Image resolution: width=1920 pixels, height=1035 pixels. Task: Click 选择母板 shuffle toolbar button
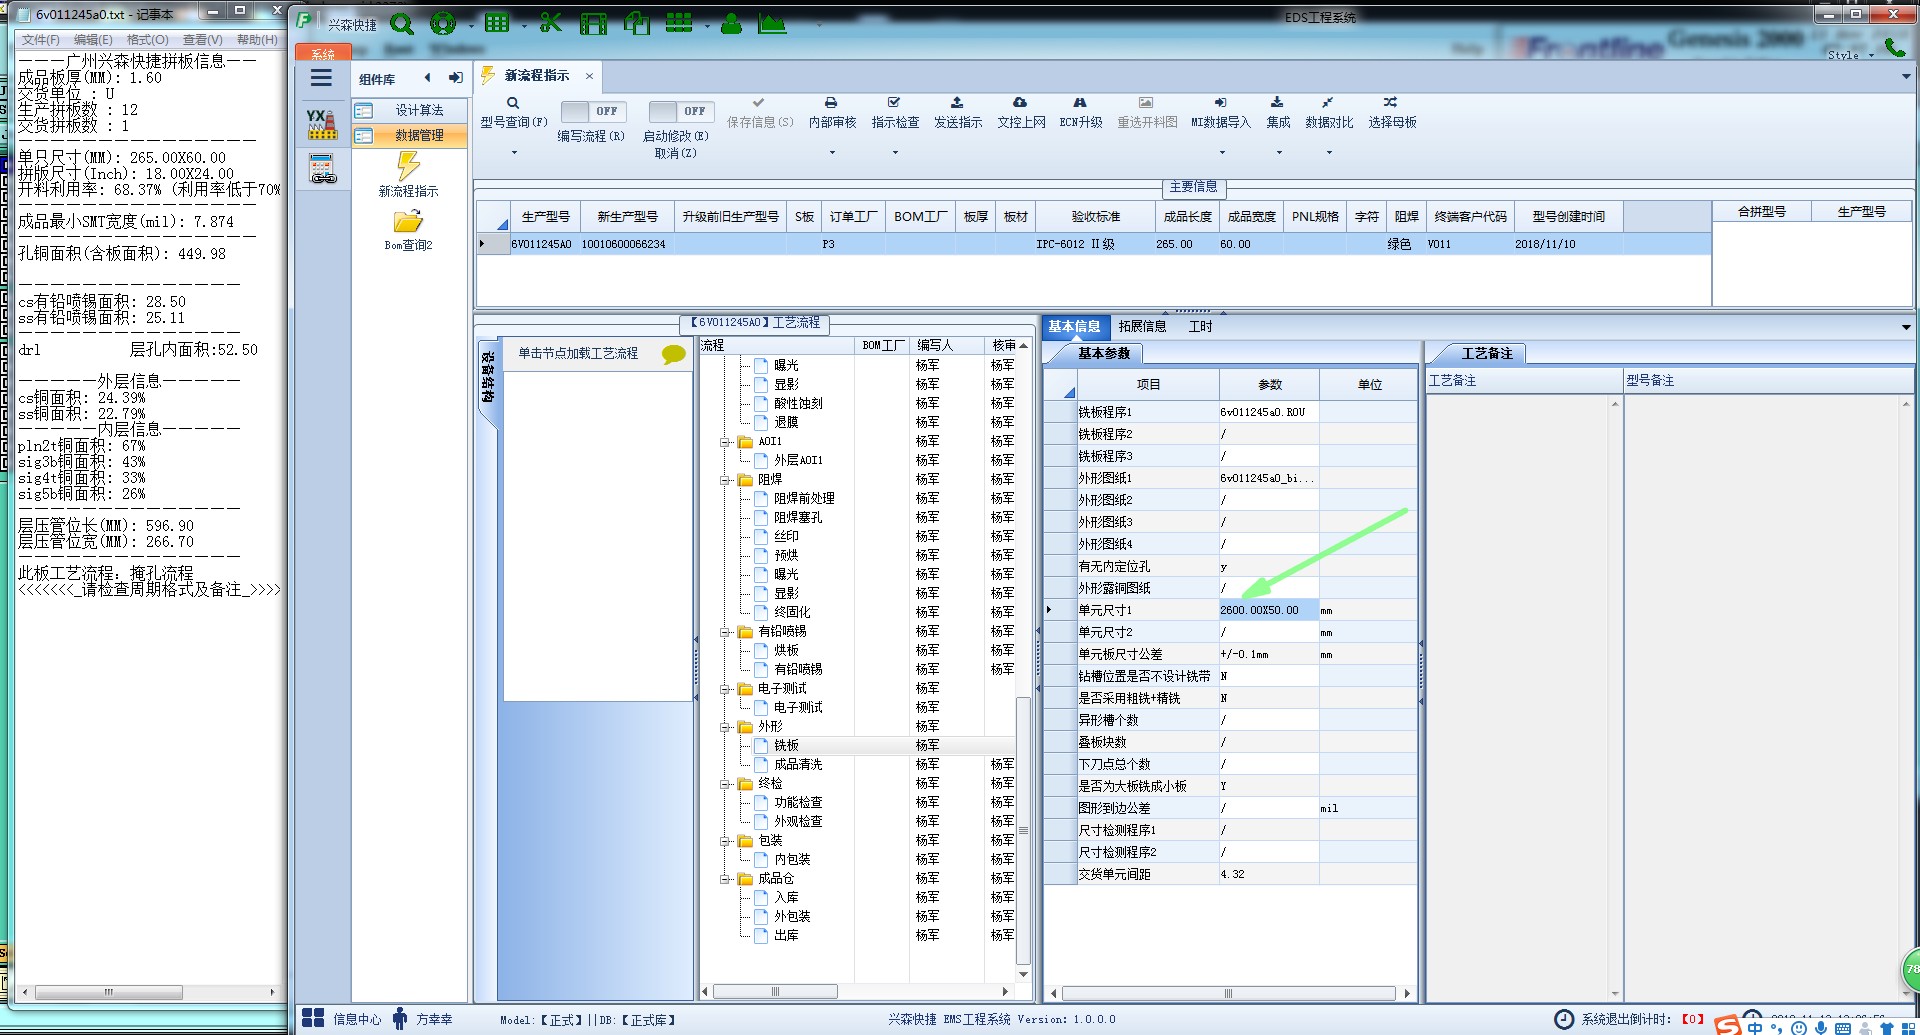(1392, 113)
